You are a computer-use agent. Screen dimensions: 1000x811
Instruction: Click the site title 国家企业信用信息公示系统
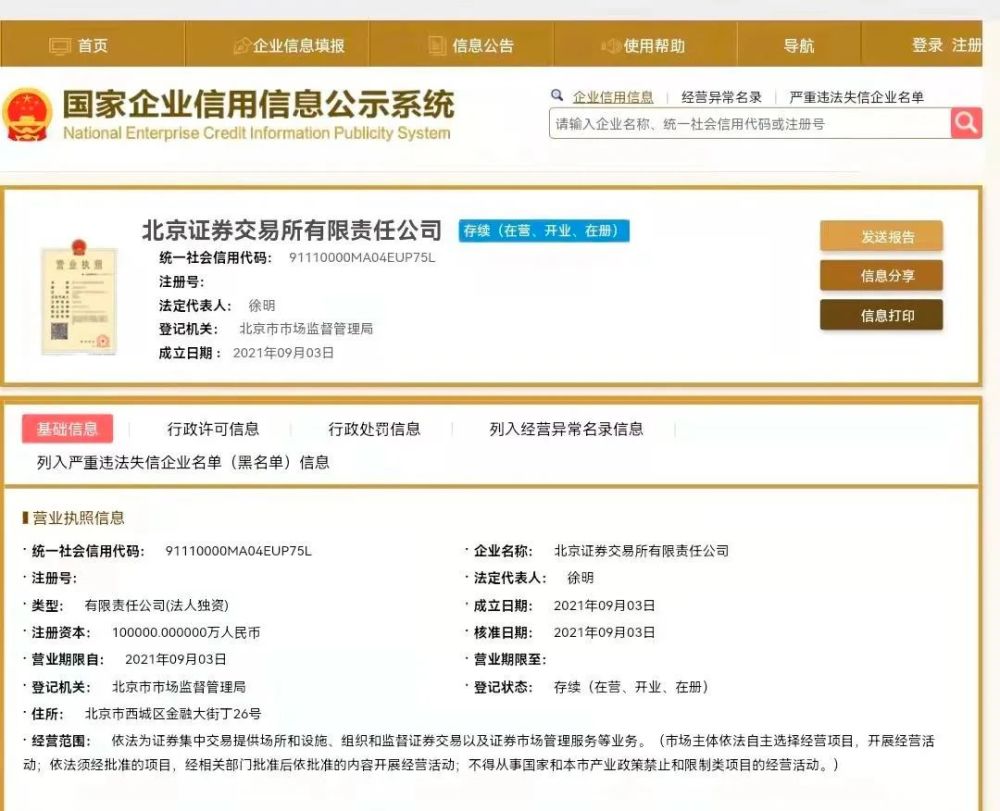pyautogui.click(x=258, y=104)
